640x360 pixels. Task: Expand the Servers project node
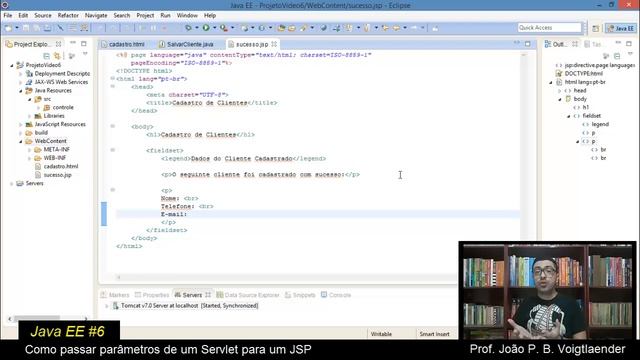click(12, 184)
